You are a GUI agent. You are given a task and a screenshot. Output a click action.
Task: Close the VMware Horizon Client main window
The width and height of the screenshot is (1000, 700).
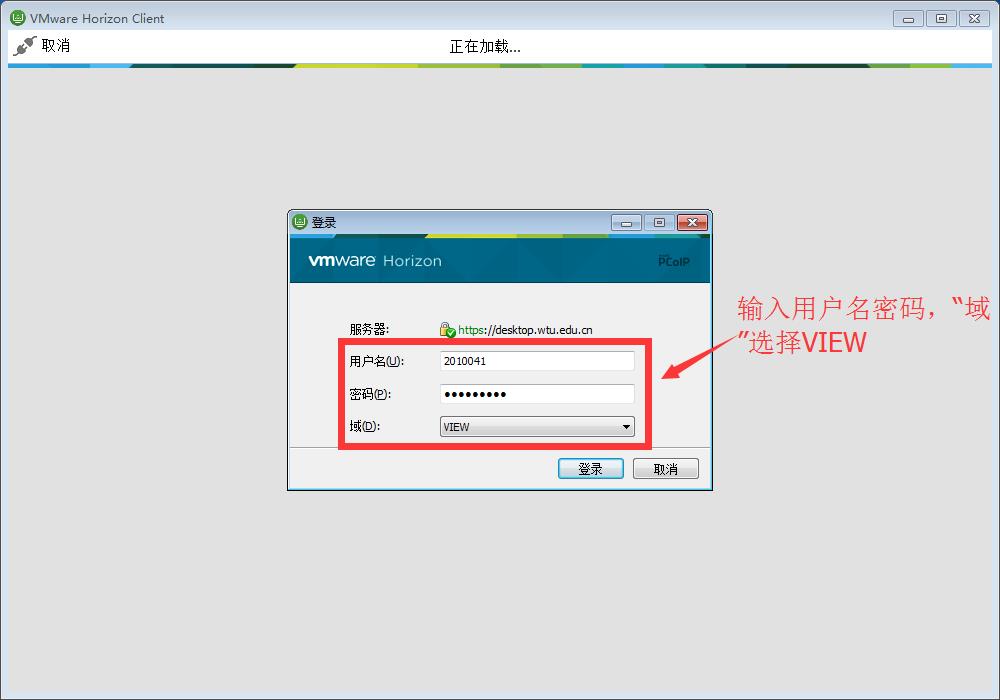973,18
